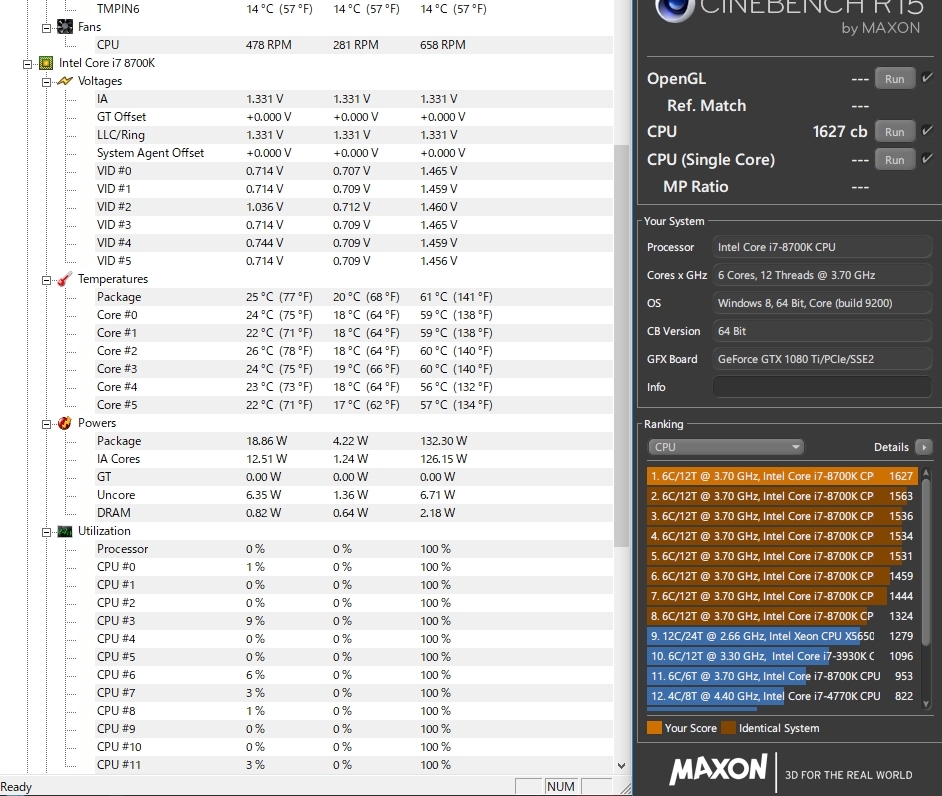Select ranking entry 12 Core i7-4770K
The height and width of the screenshot is (796, 942).
[782, 696]
